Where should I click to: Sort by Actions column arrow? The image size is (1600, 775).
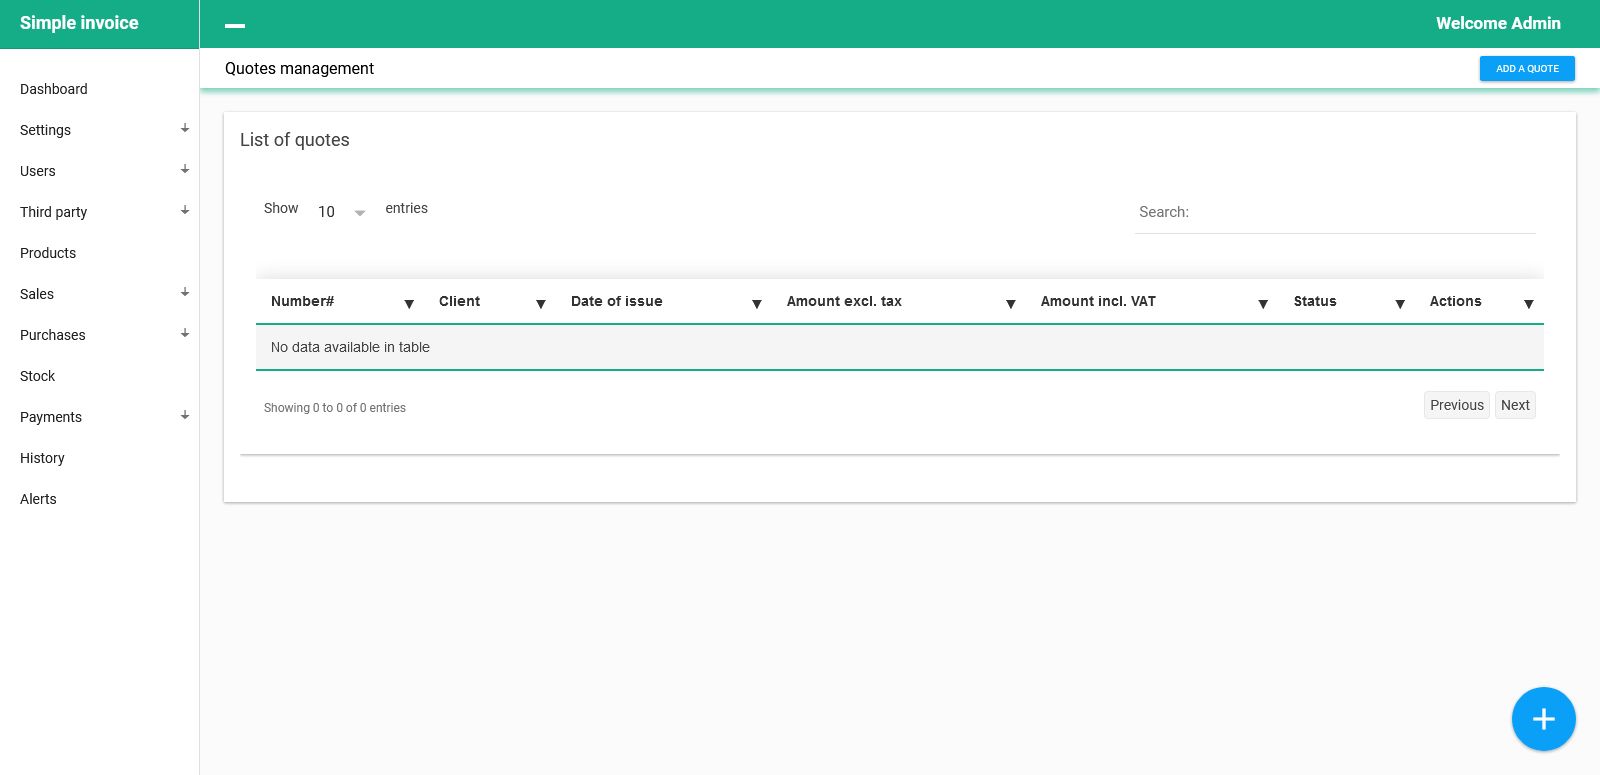(x=1529, y=304)
